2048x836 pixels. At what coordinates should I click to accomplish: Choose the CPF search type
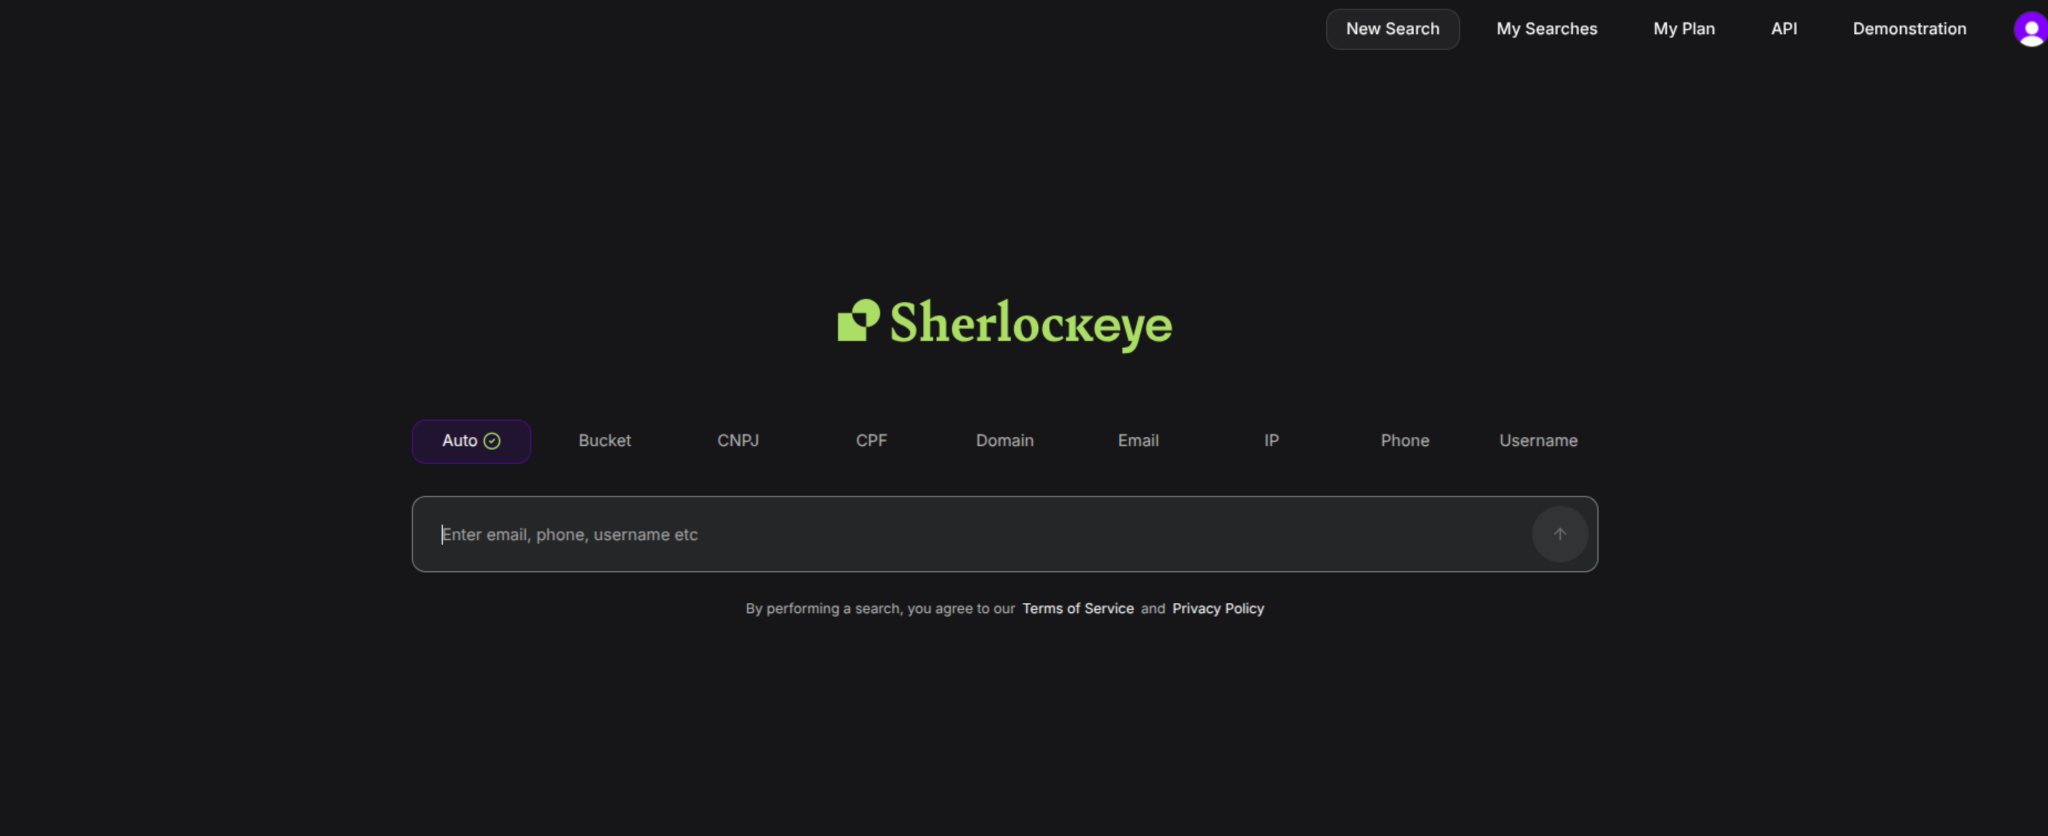pyautogui.click(x=871, y=441)
